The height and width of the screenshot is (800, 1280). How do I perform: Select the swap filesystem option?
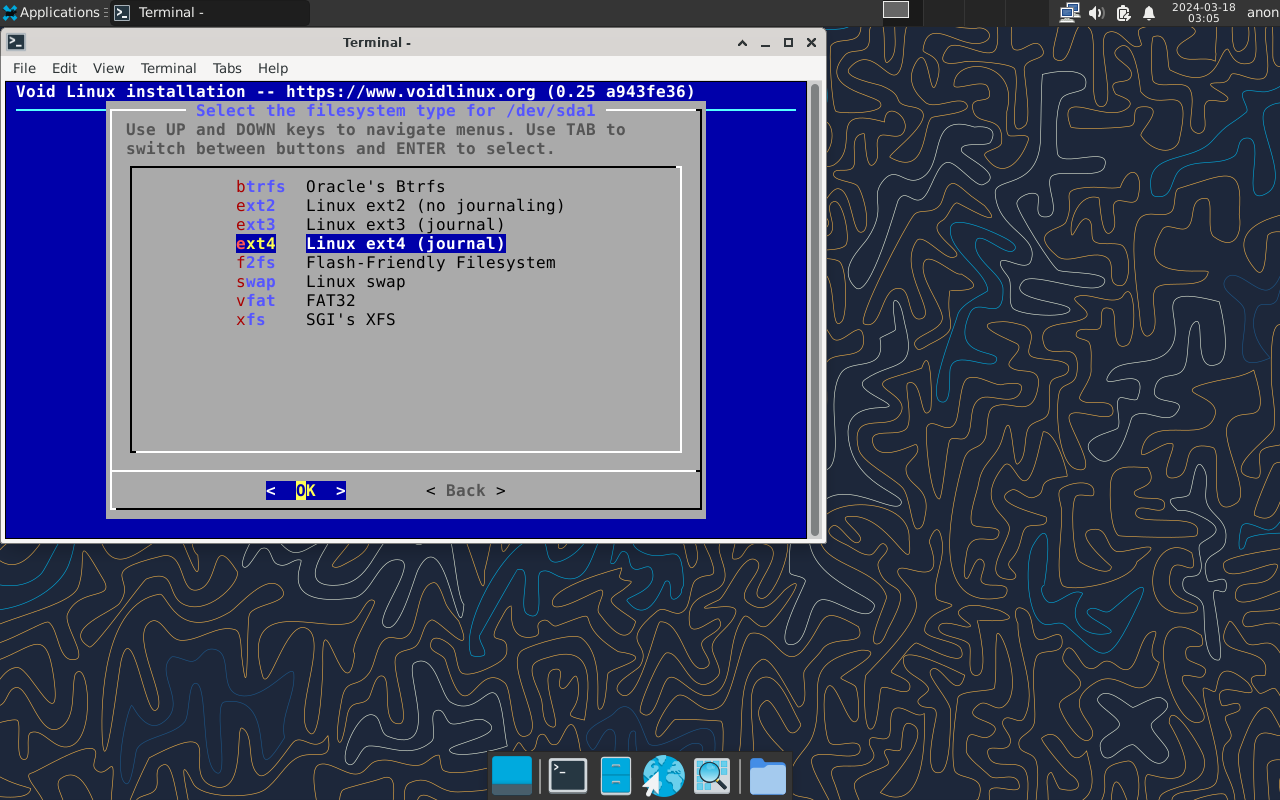tap(256, 282)
